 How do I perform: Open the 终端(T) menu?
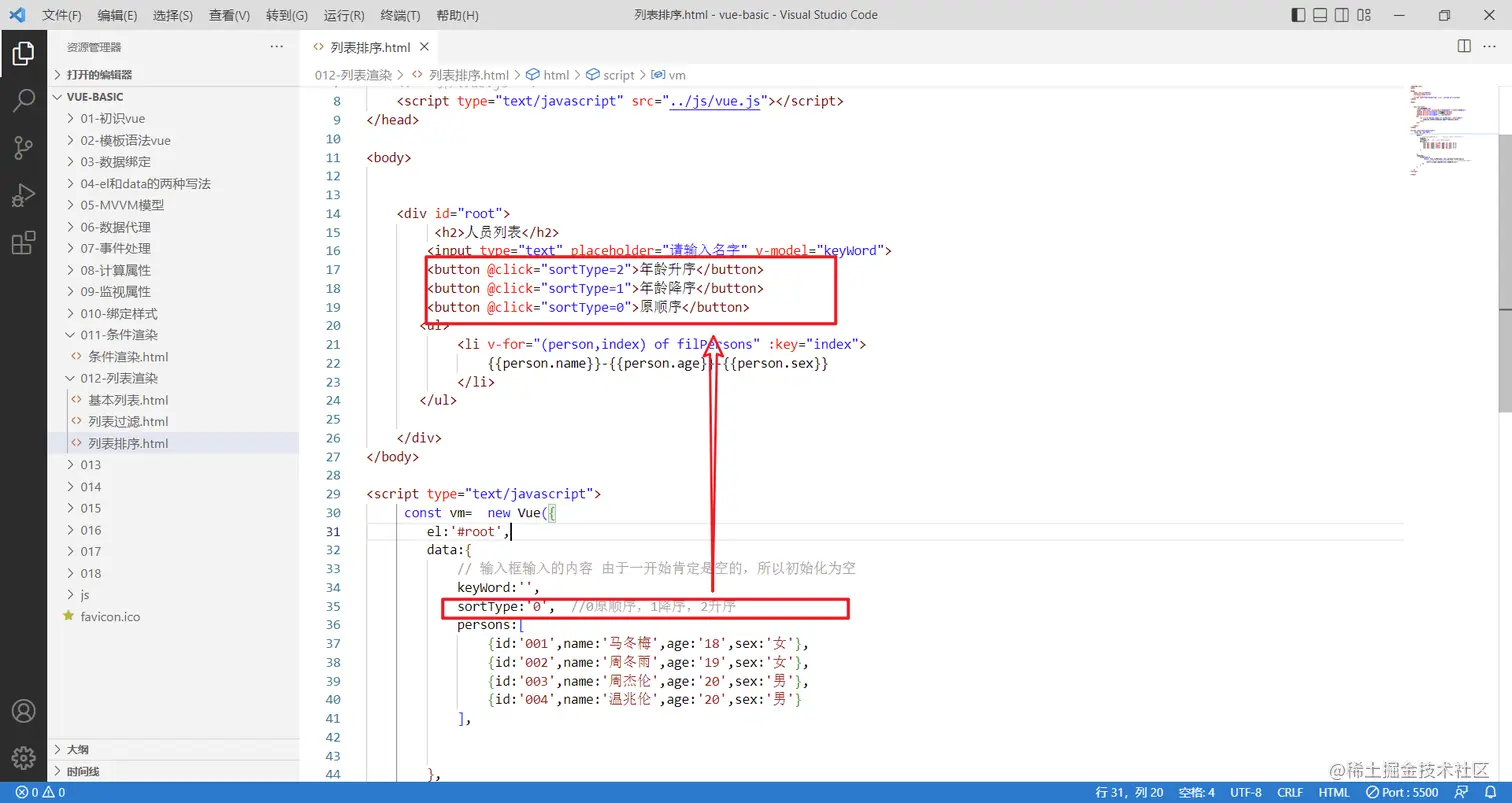(401, 15)
